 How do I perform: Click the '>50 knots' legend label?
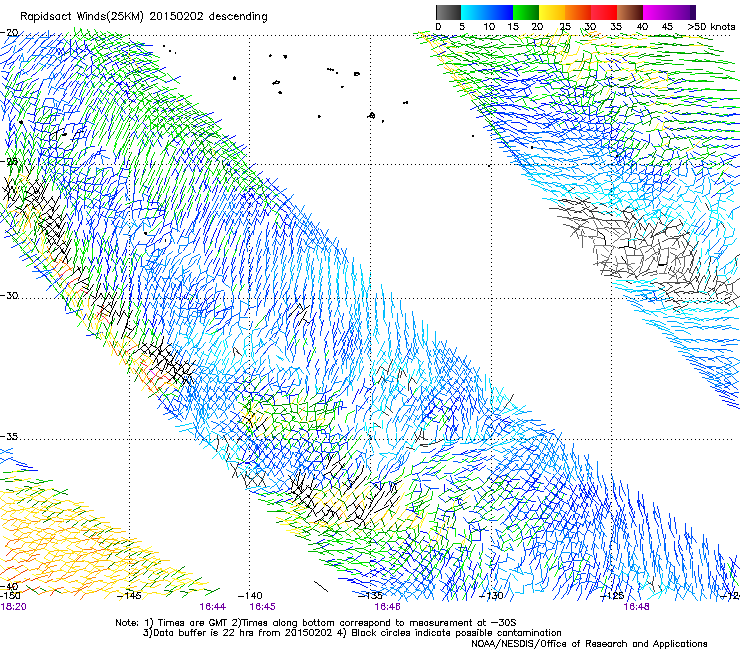click(x=711, y=27)
